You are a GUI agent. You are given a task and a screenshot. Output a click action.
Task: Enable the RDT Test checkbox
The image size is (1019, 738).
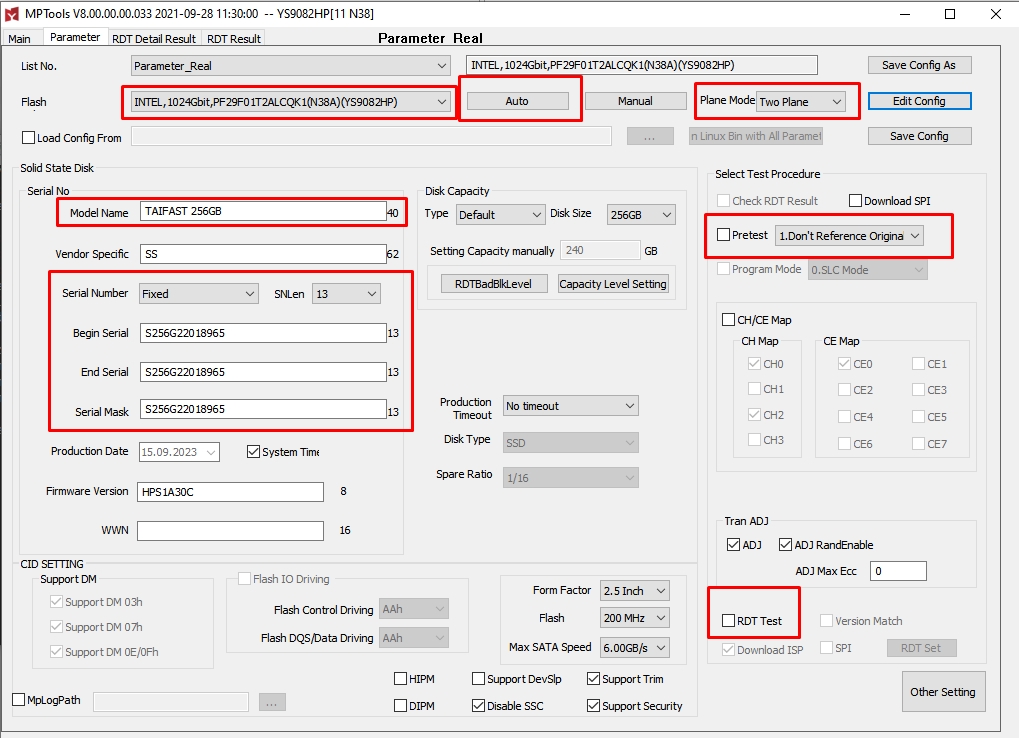coord(728,621)
